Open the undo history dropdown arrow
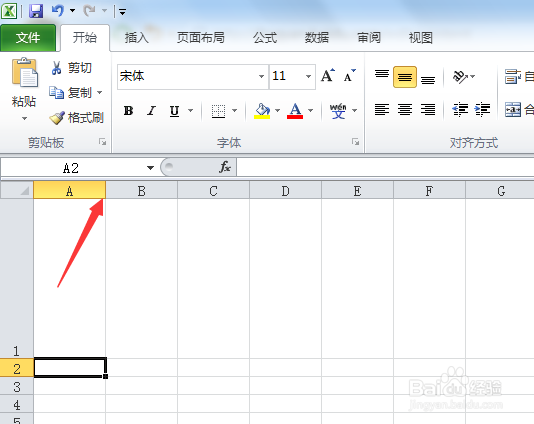The height and width of the screenshot is (424, 534). coord(73,11)
